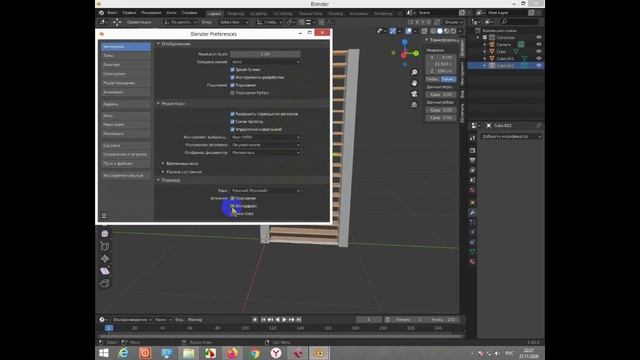Click the timeline current frame marker

(109, 328)
